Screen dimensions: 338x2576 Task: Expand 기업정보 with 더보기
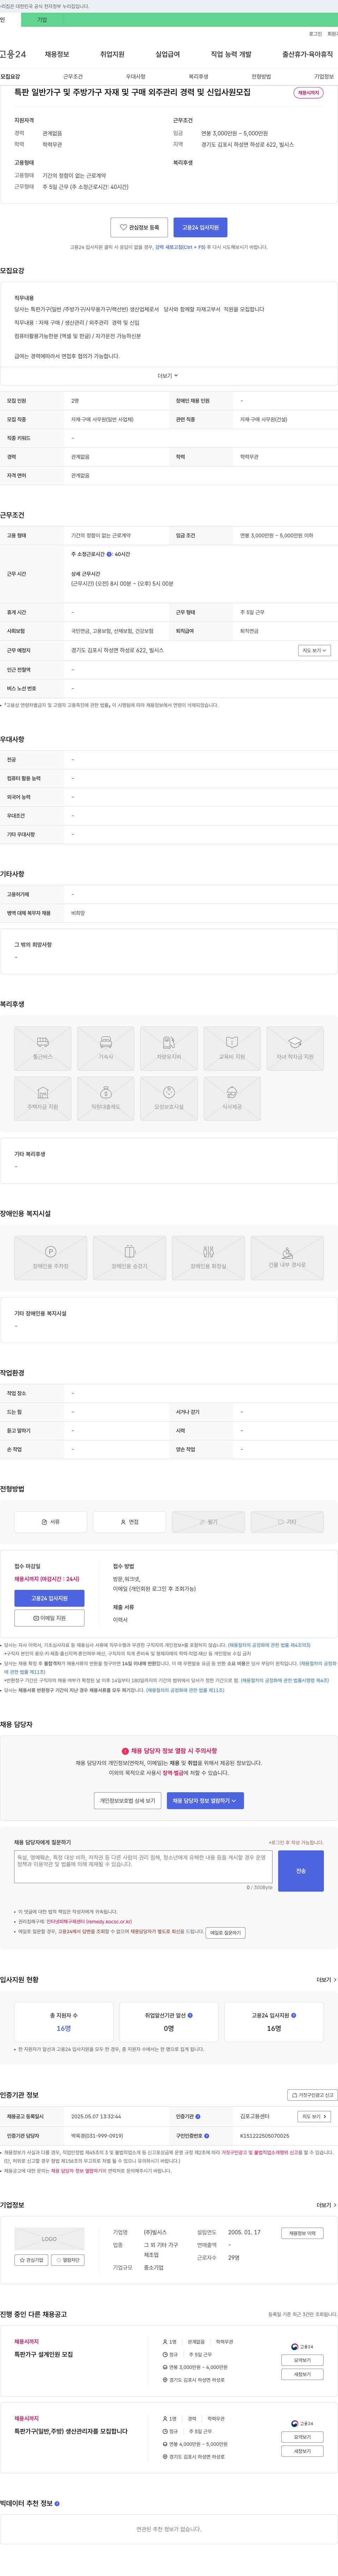(326, 2205)
